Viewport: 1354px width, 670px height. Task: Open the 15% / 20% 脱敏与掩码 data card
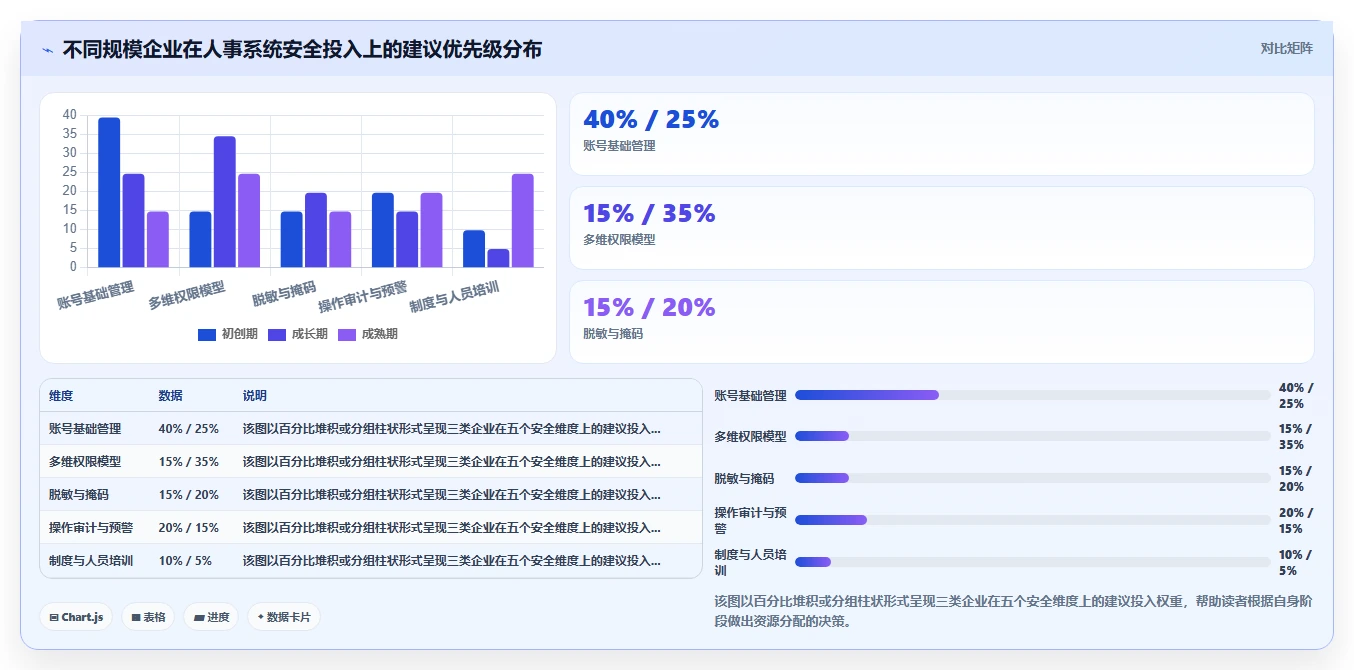[941, 322]
